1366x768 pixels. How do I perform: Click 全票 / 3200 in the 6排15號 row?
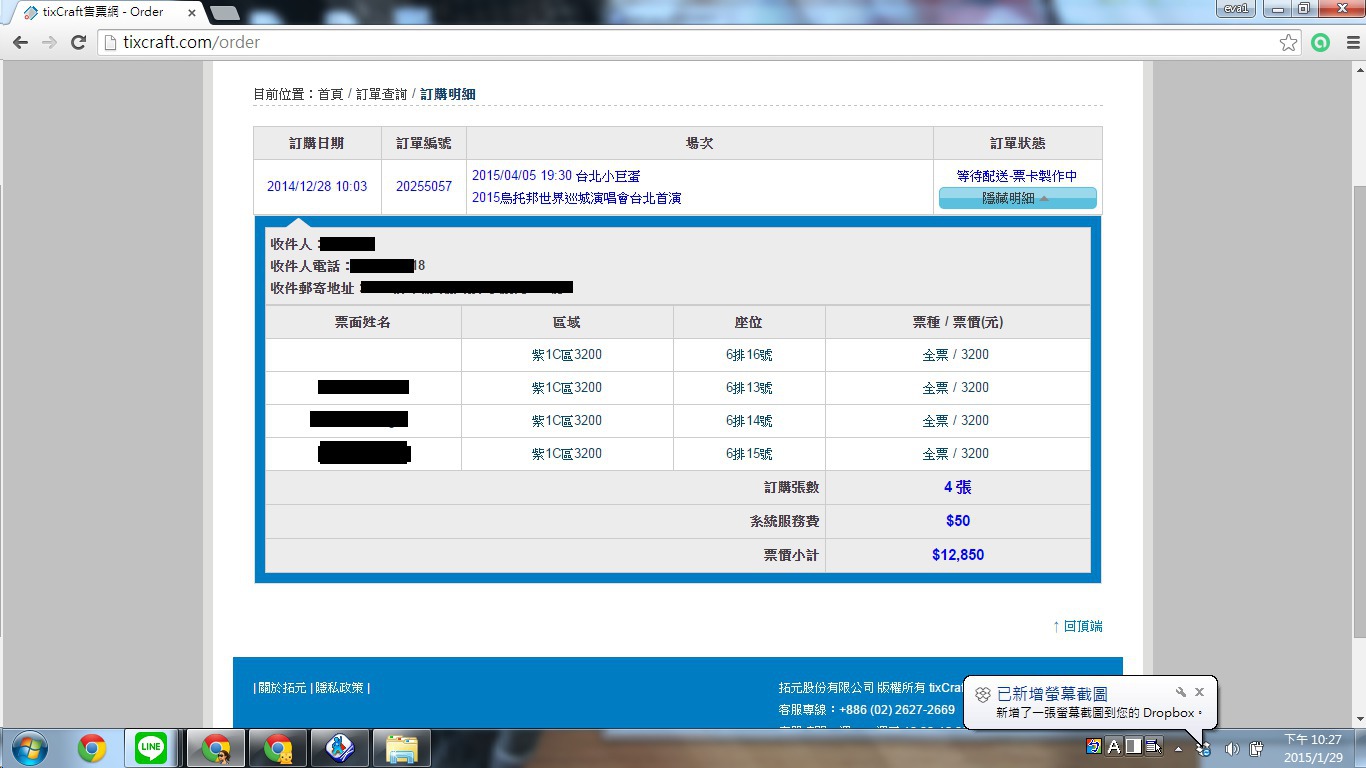point(956,454)
